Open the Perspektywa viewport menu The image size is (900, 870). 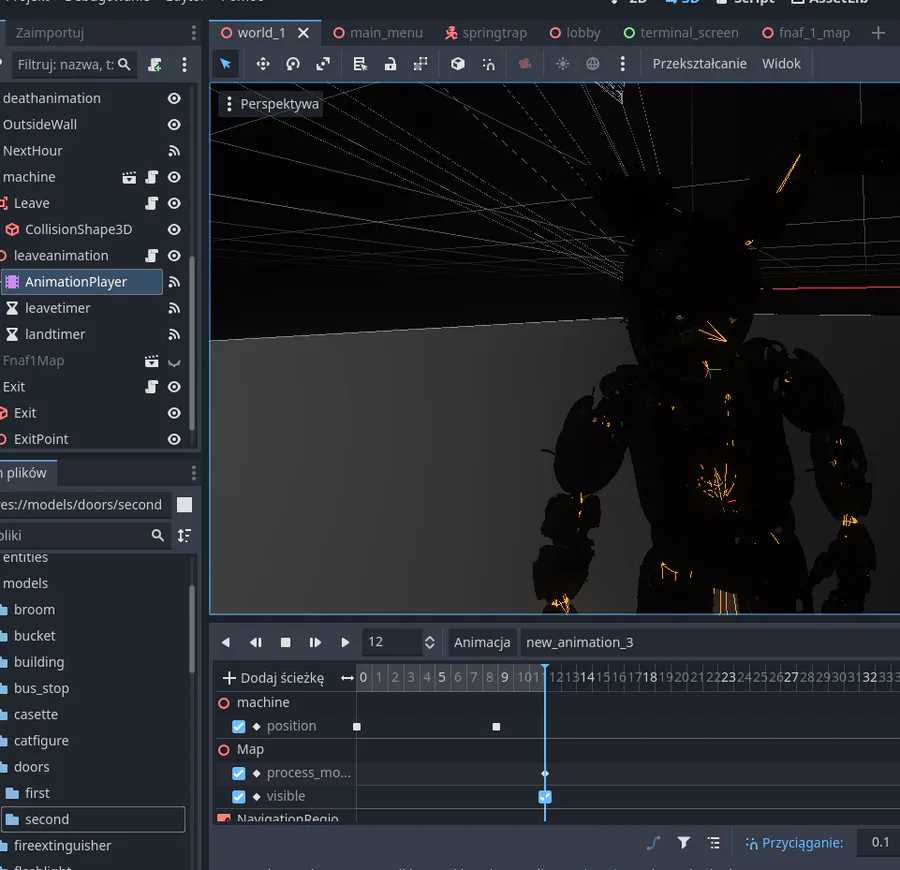pyautogui.click(x=270, y=104)
